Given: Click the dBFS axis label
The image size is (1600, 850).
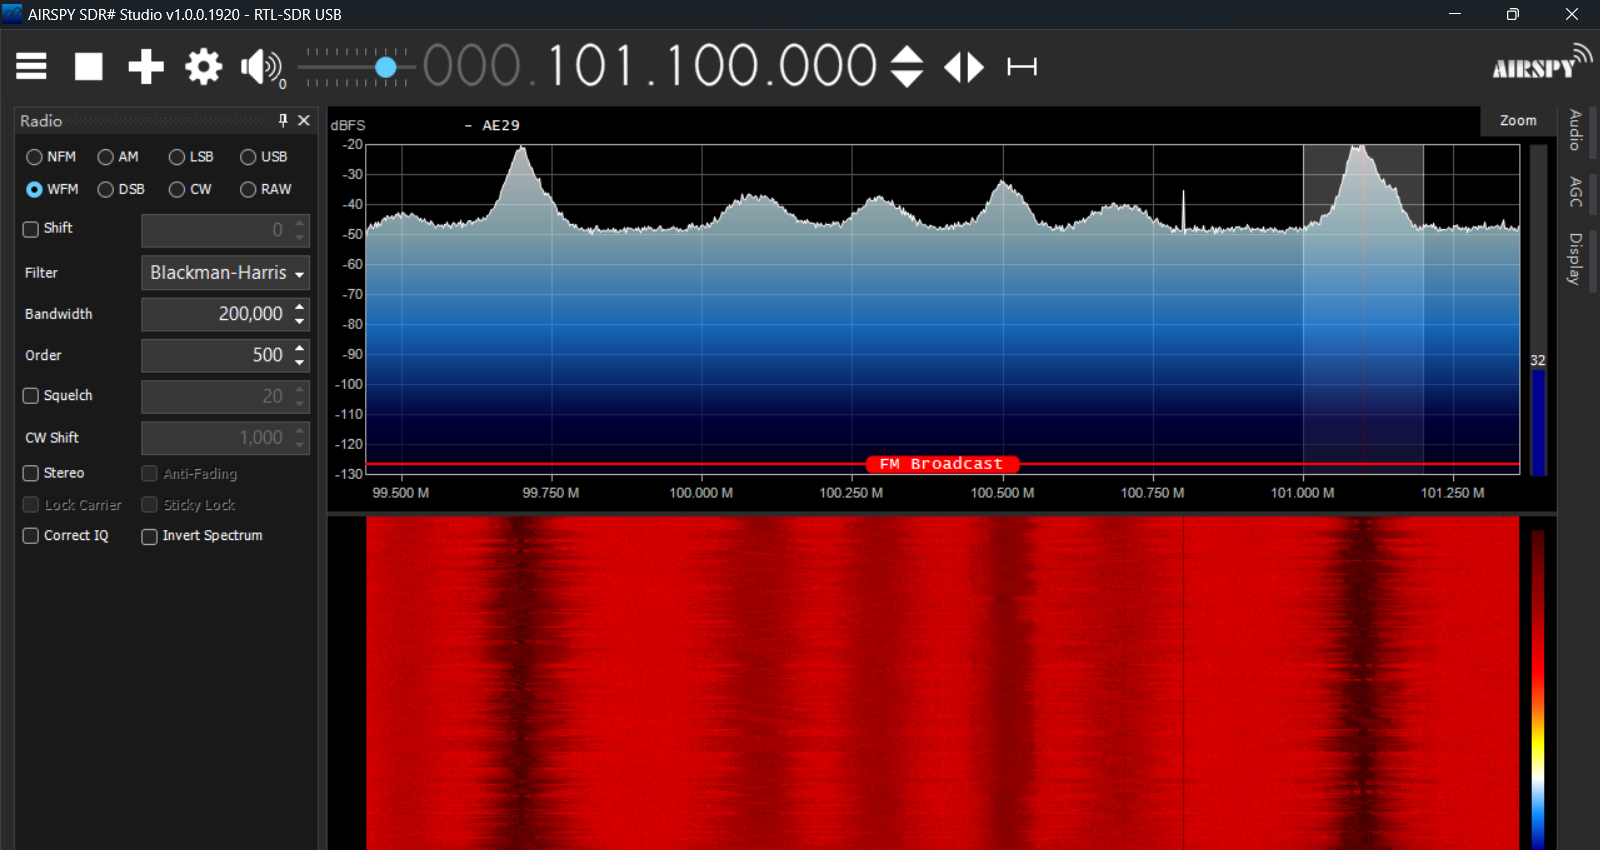Looking at the screenshot, I should [x=348, y=125].
